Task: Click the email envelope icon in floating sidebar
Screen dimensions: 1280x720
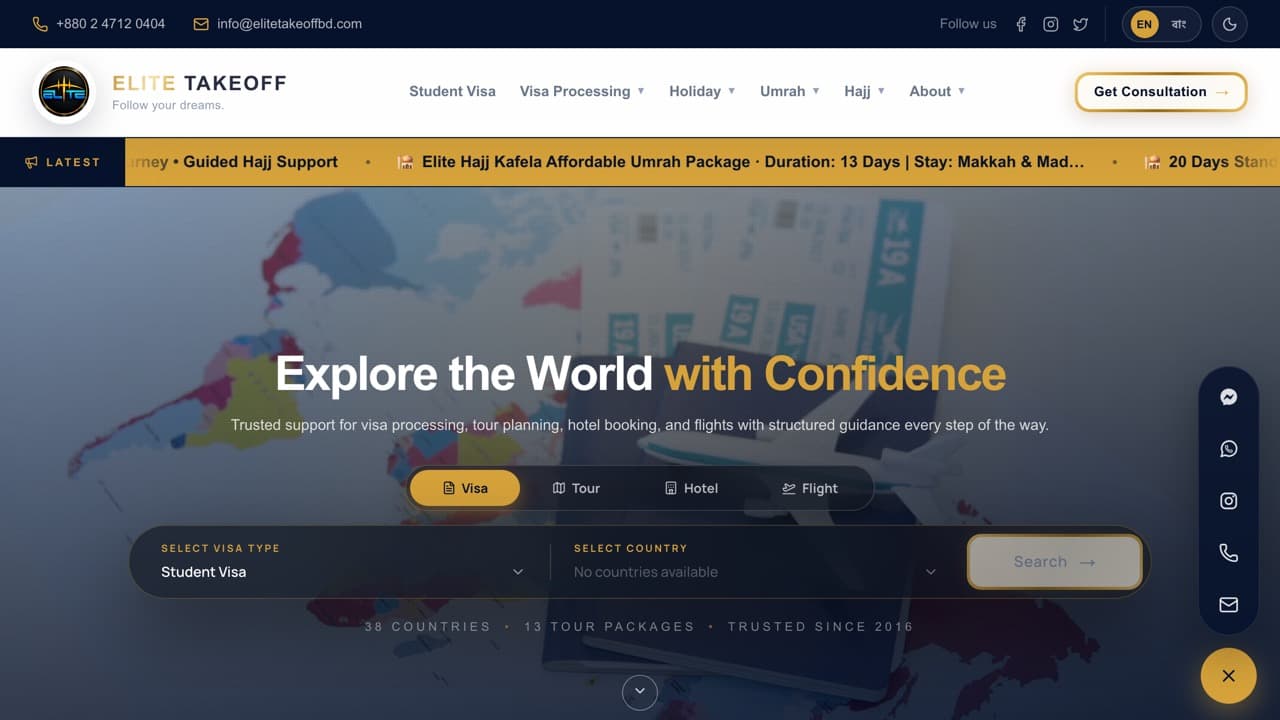Action: (1229, 605)
